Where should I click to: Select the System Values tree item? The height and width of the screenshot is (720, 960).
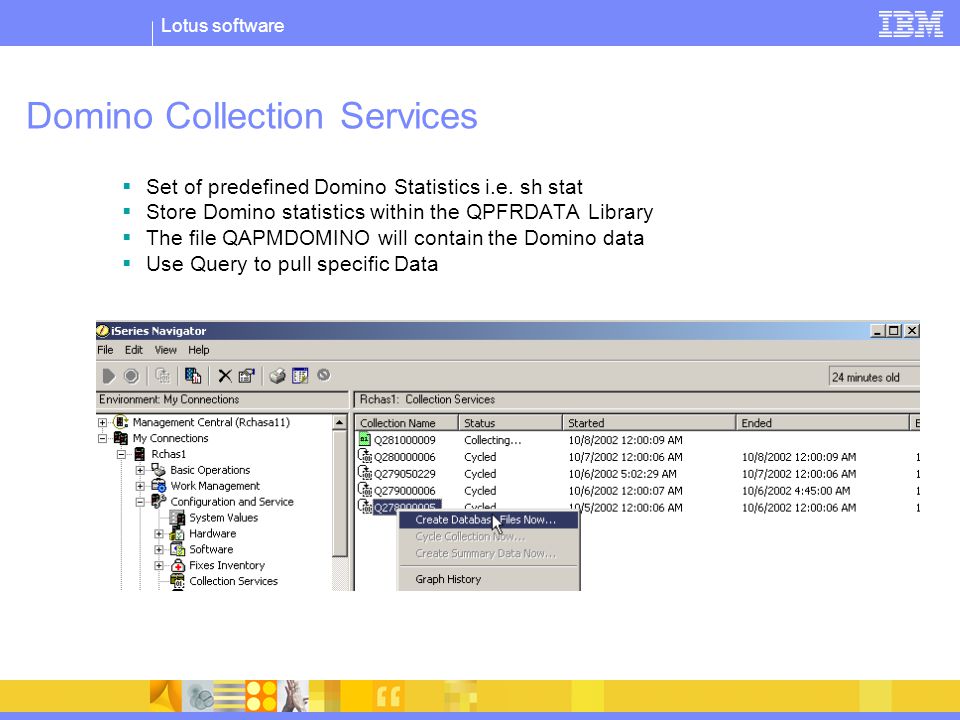click(x=223, y=517)
